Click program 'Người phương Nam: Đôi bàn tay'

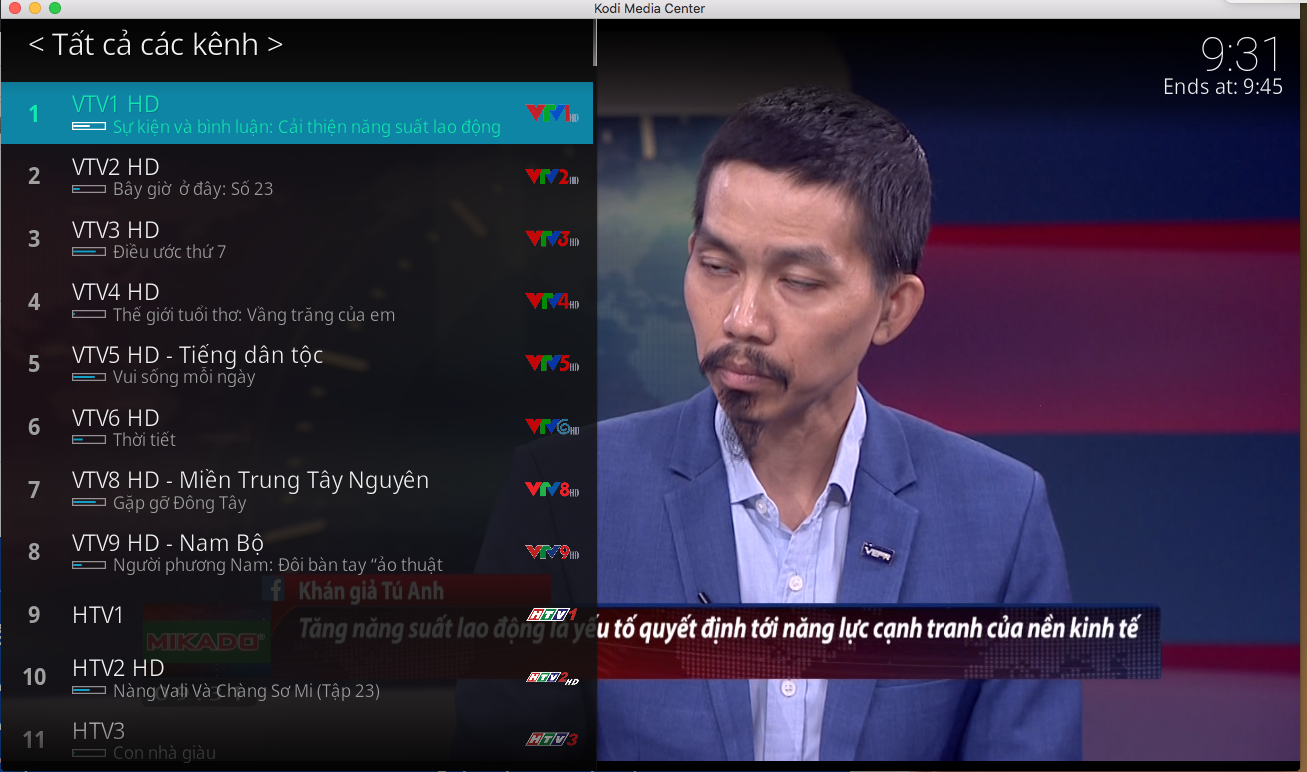pos(278,565)
